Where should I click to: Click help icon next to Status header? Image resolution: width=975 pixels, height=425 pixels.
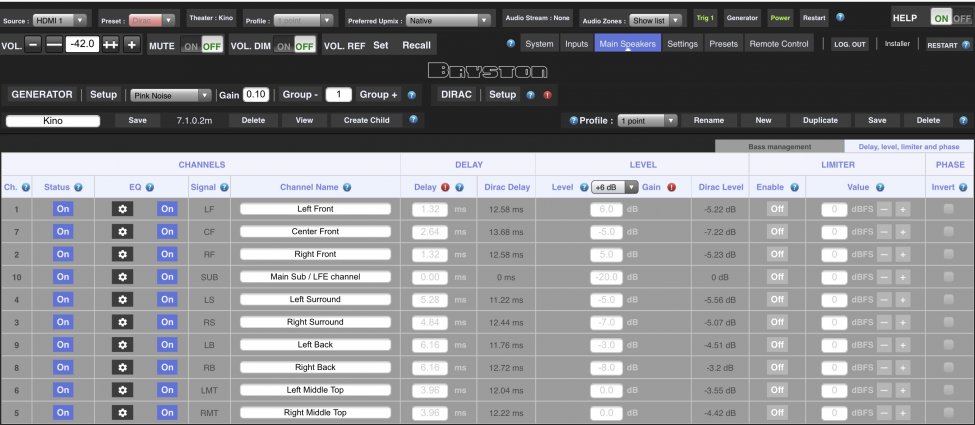(78, 187)
